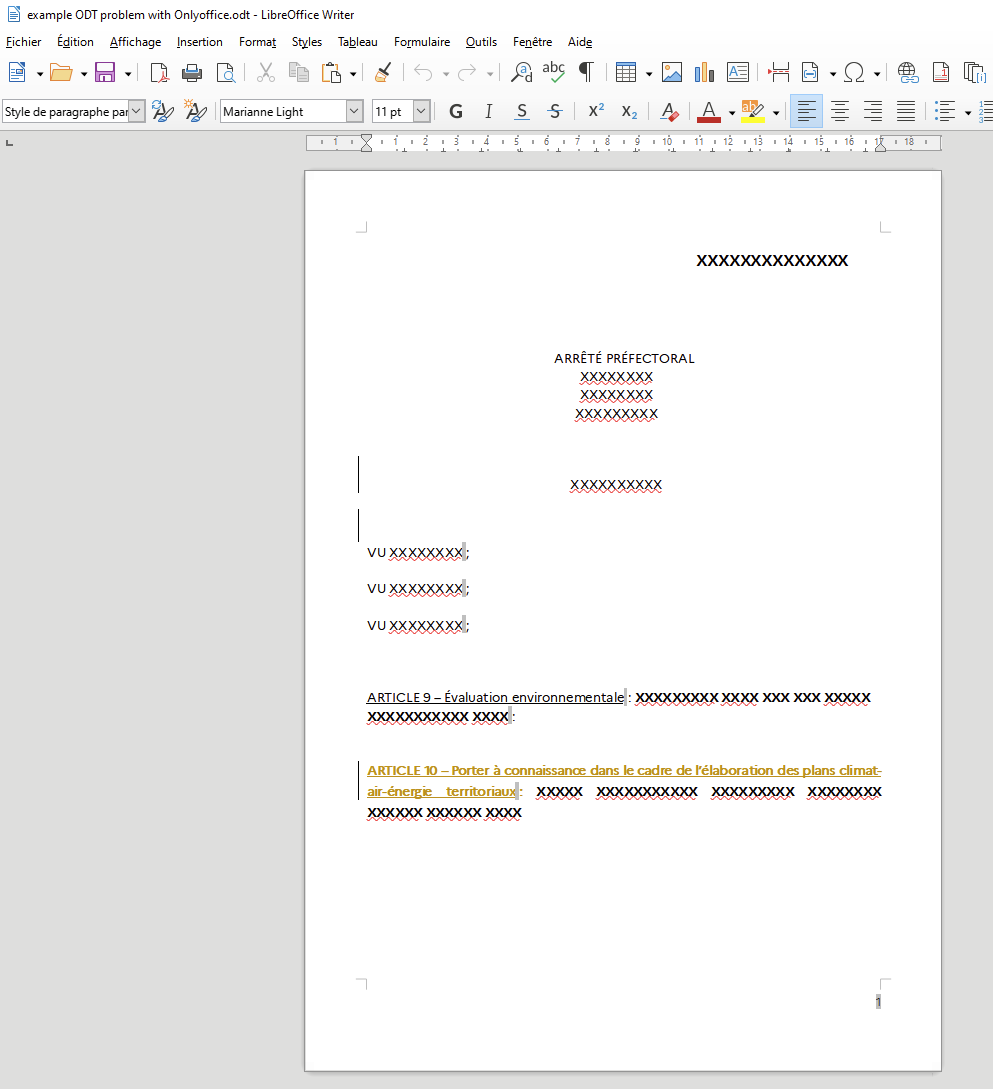
Task: Enable superscript formatting
Action: [595, 111]
